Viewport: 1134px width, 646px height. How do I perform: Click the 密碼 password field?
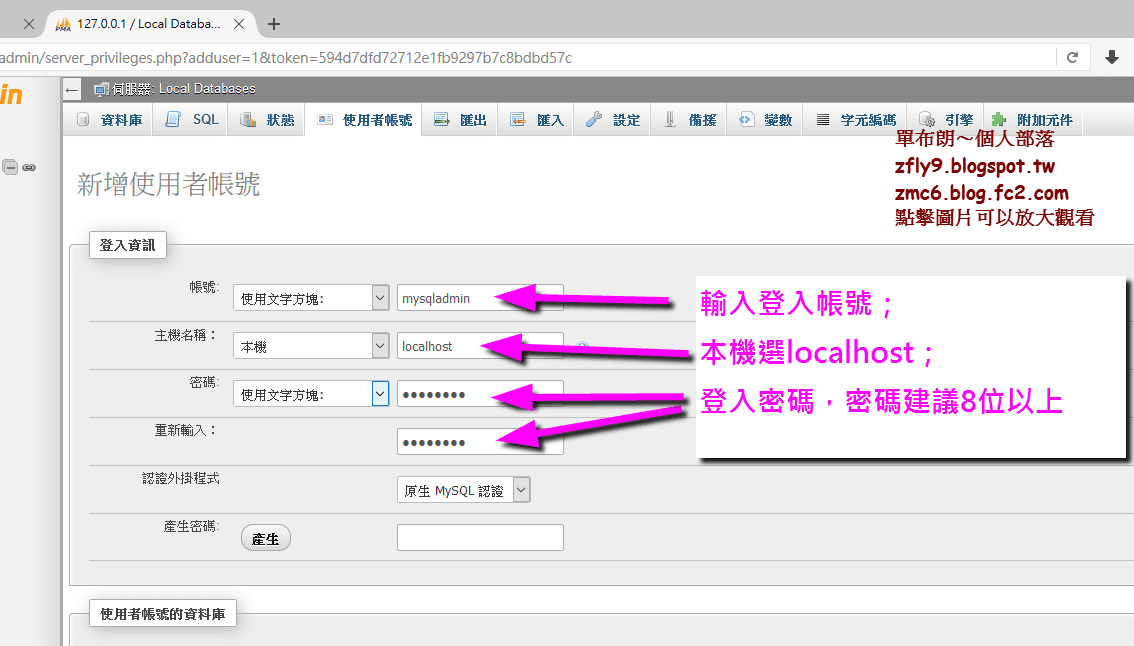click(x=480, y=394)
